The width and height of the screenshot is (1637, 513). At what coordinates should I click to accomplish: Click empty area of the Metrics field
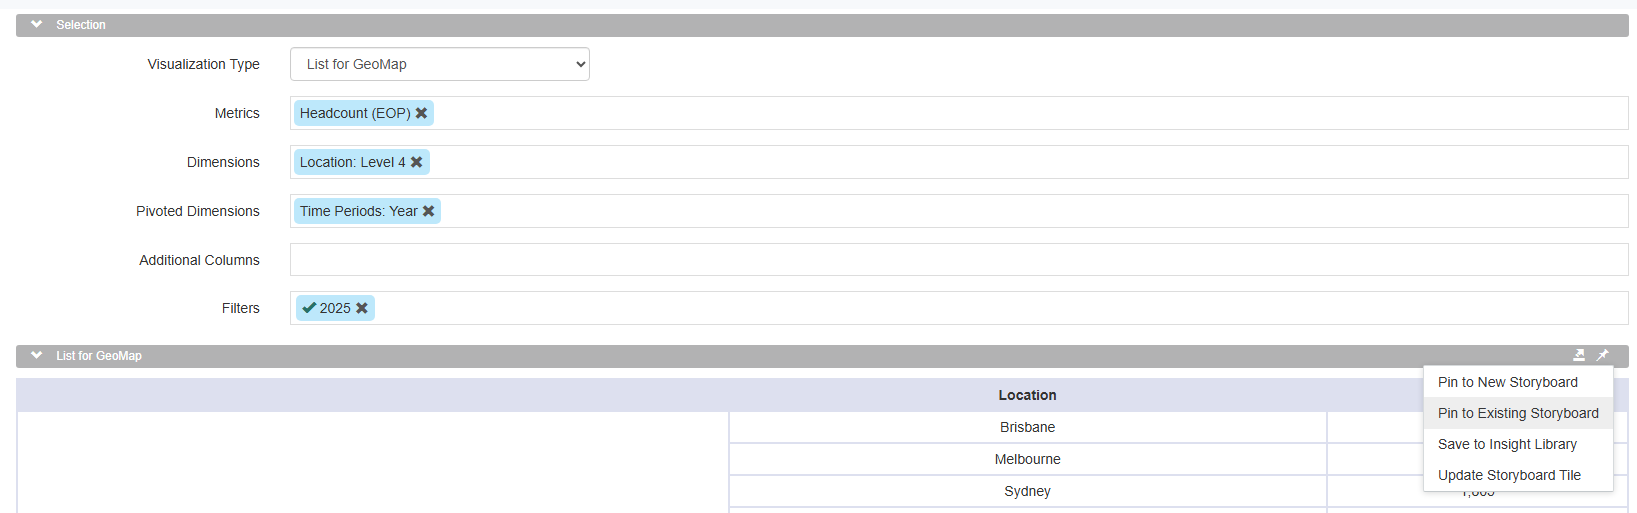click(1000, 113)
